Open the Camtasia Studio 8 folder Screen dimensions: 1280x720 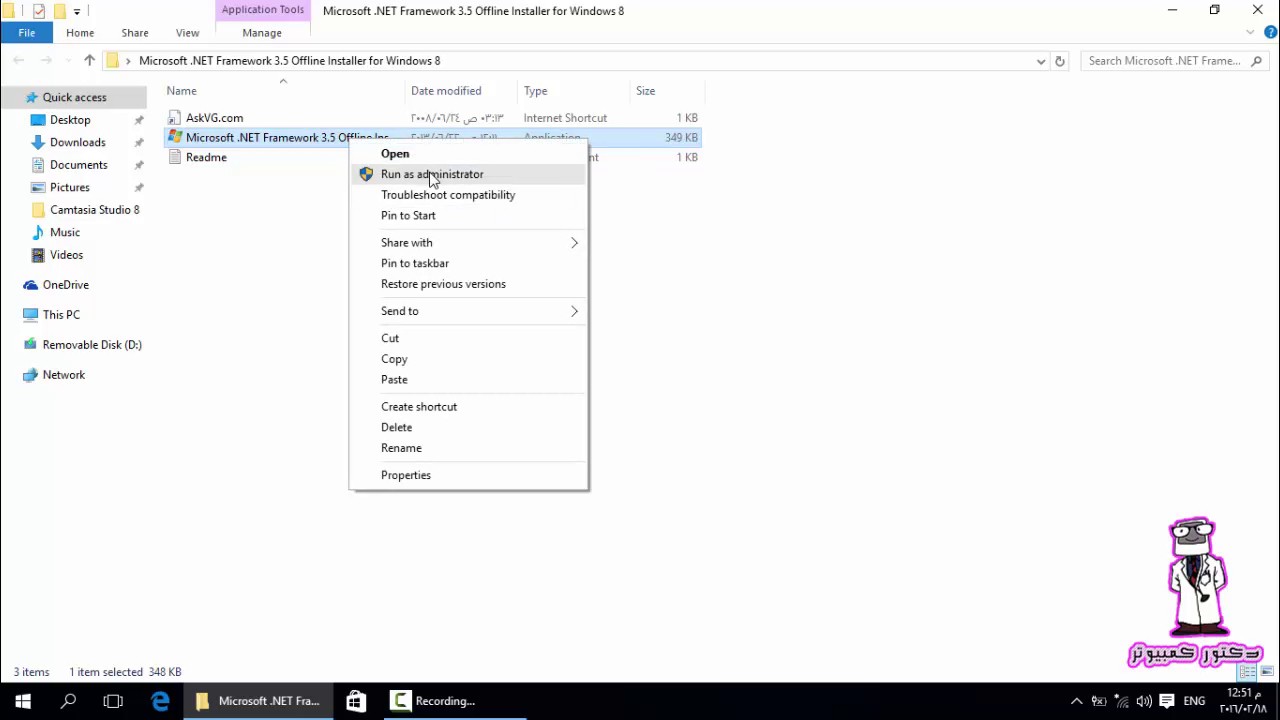[x=94, y=210]
